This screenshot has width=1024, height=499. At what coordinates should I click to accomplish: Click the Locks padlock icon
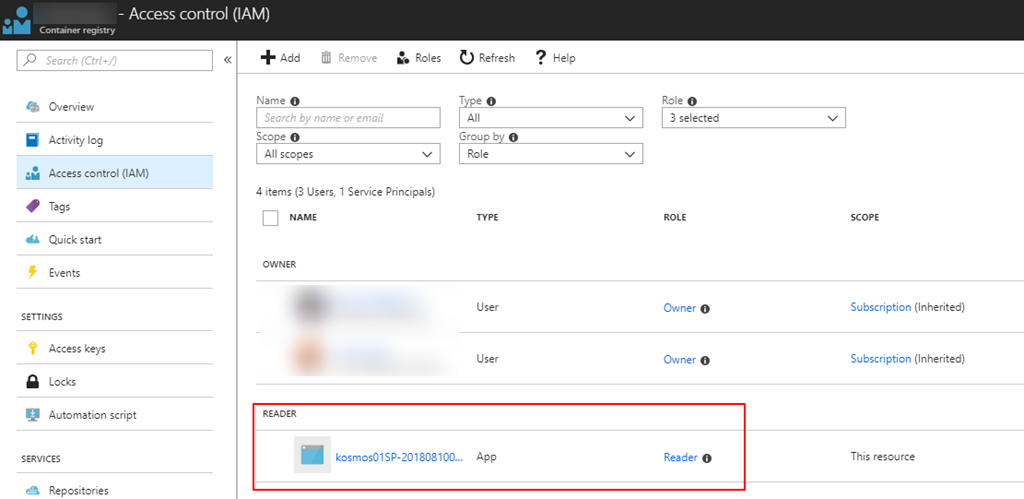pos(32,382)
